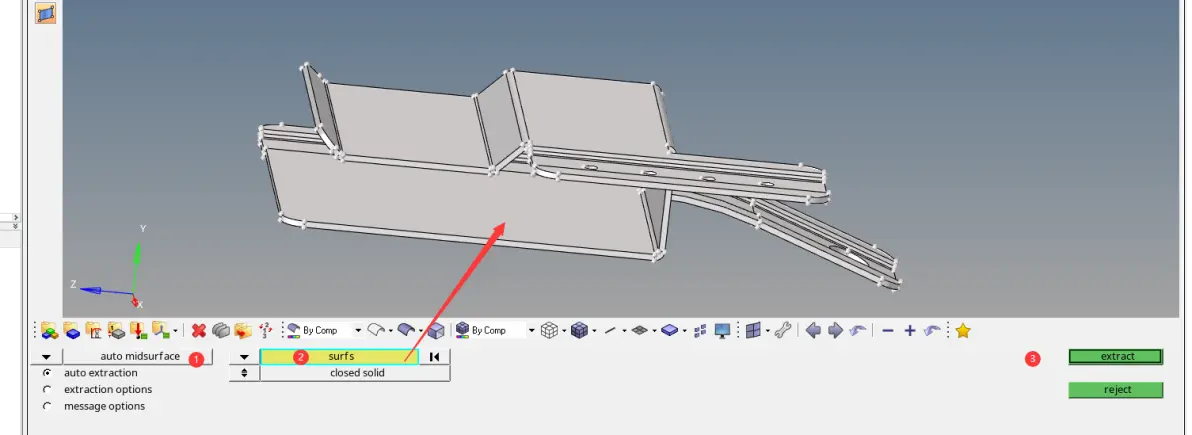Click the yellow surfs selector field
This screenshot has height=435, width=1192.
(339, 357)
